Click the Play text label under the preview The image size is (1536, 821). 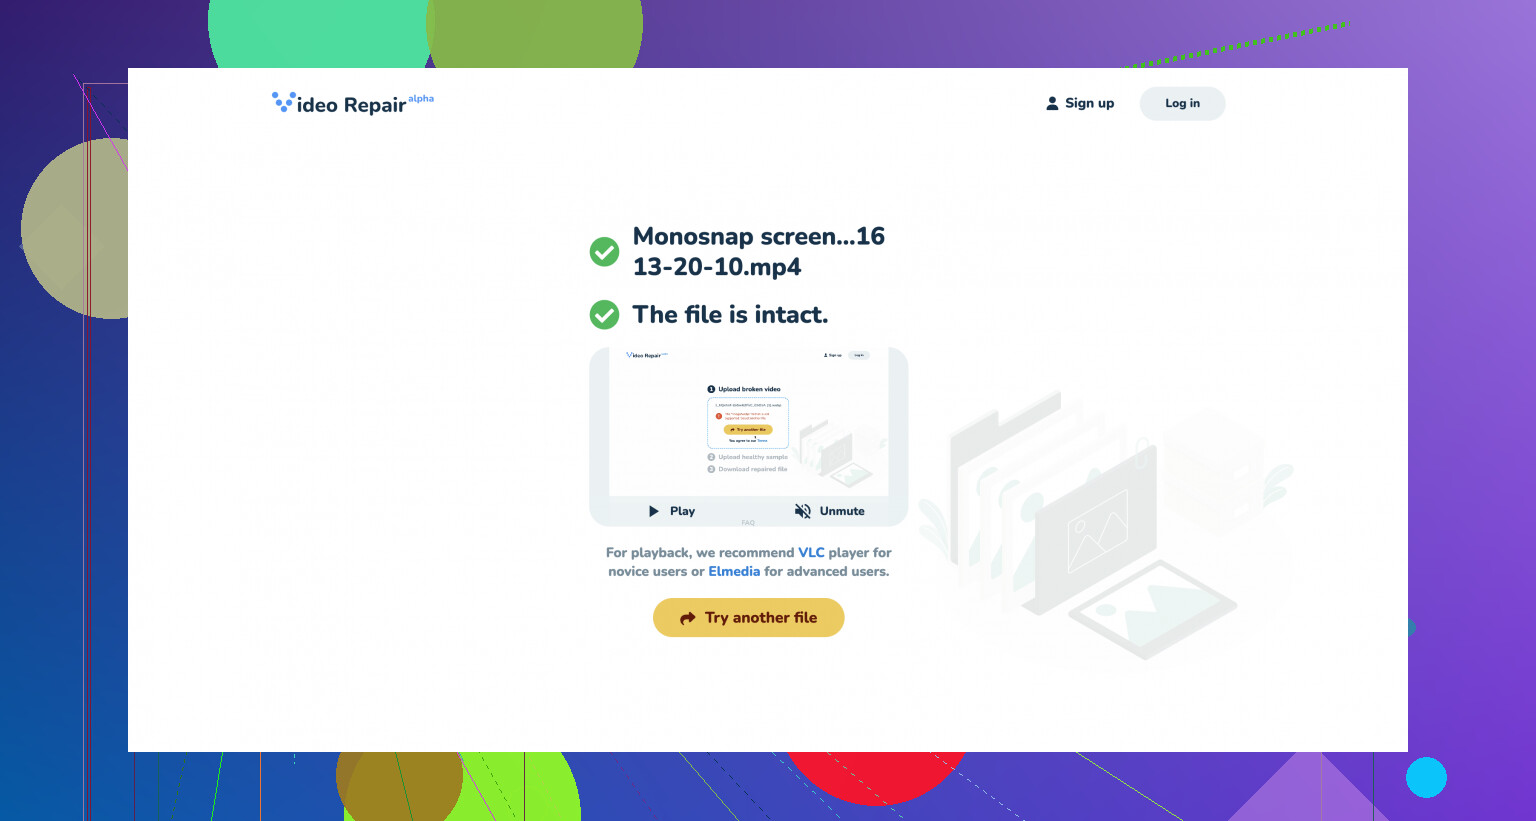click(682, 511)
